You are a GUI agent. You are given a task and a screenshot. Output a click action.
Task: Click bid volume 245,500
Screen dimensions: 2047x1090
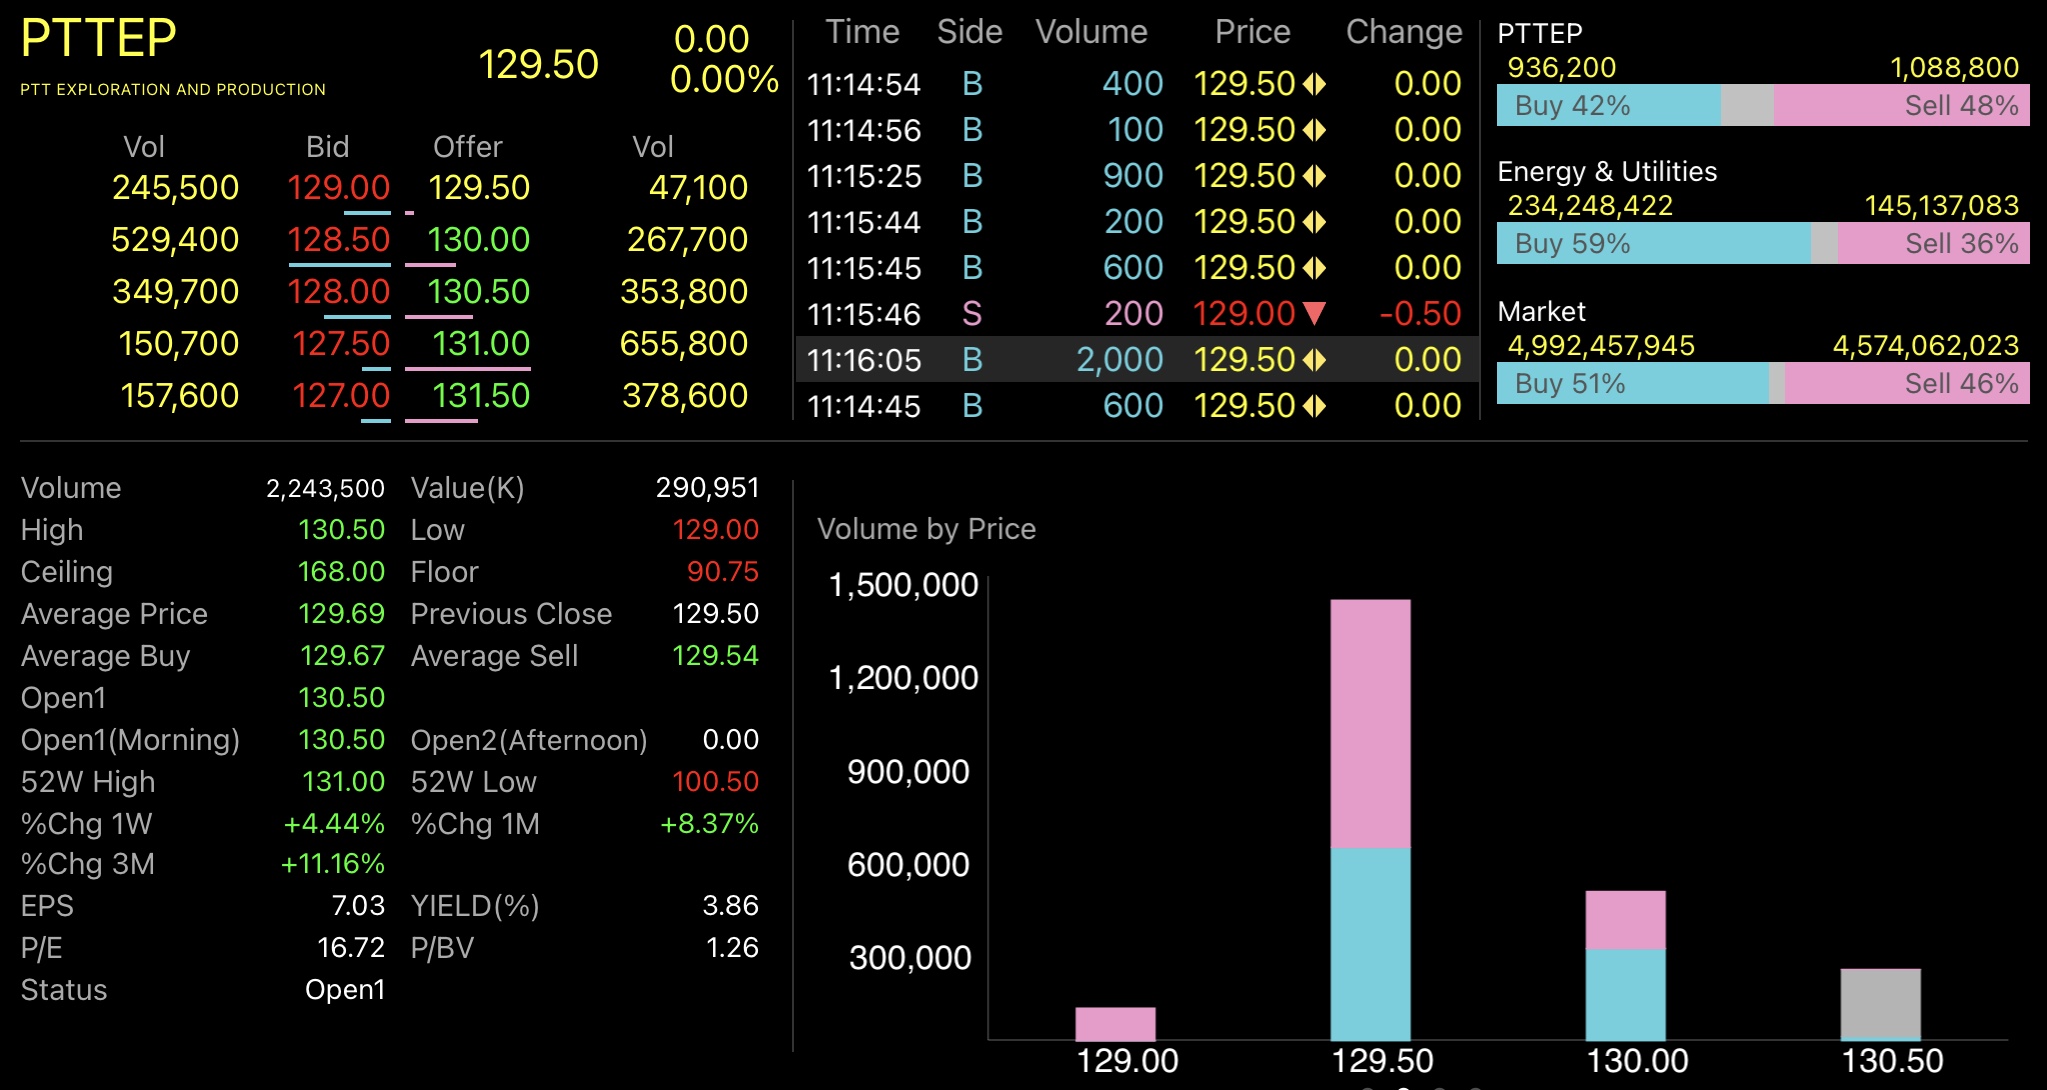coord(175,188)
